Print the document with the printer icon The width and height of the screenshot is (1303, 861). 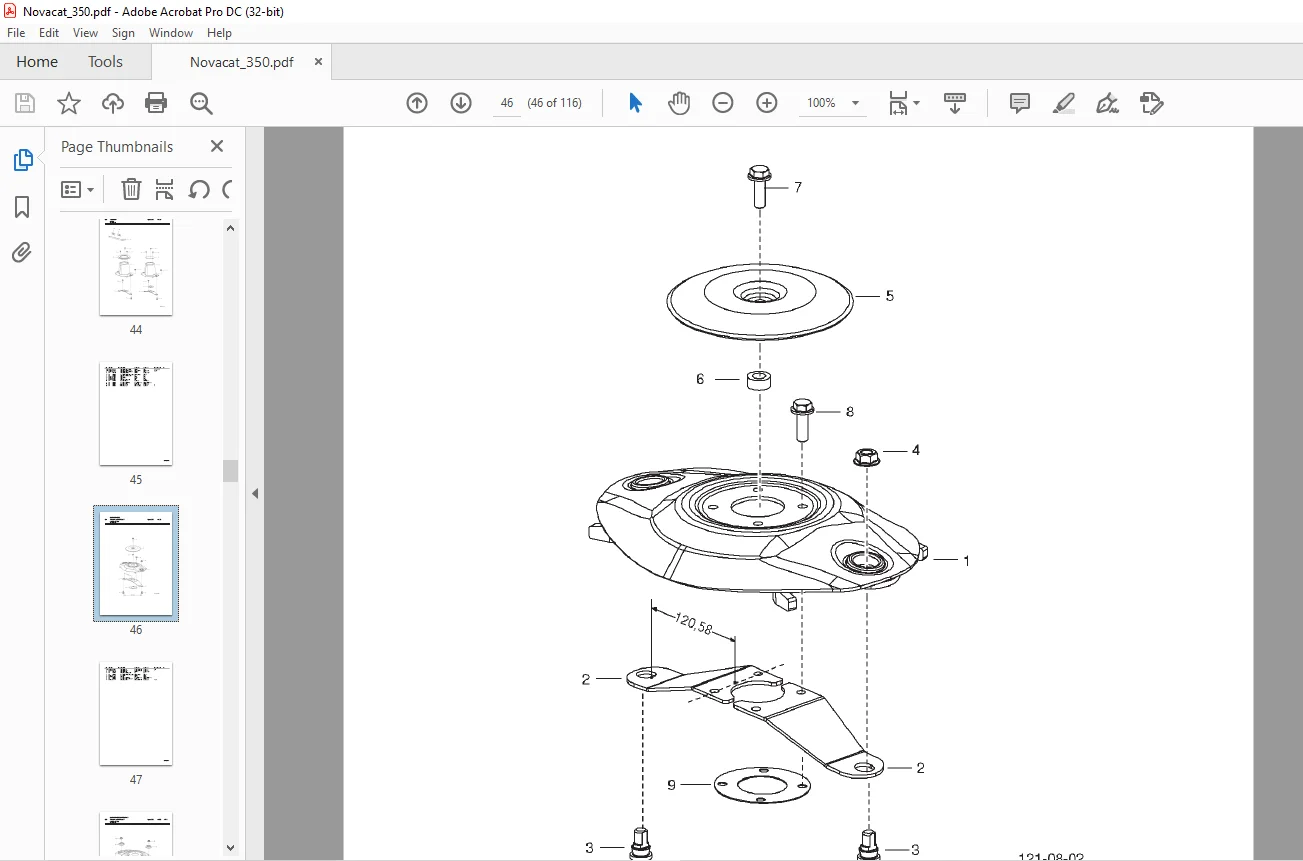click(x=156, y=103)
